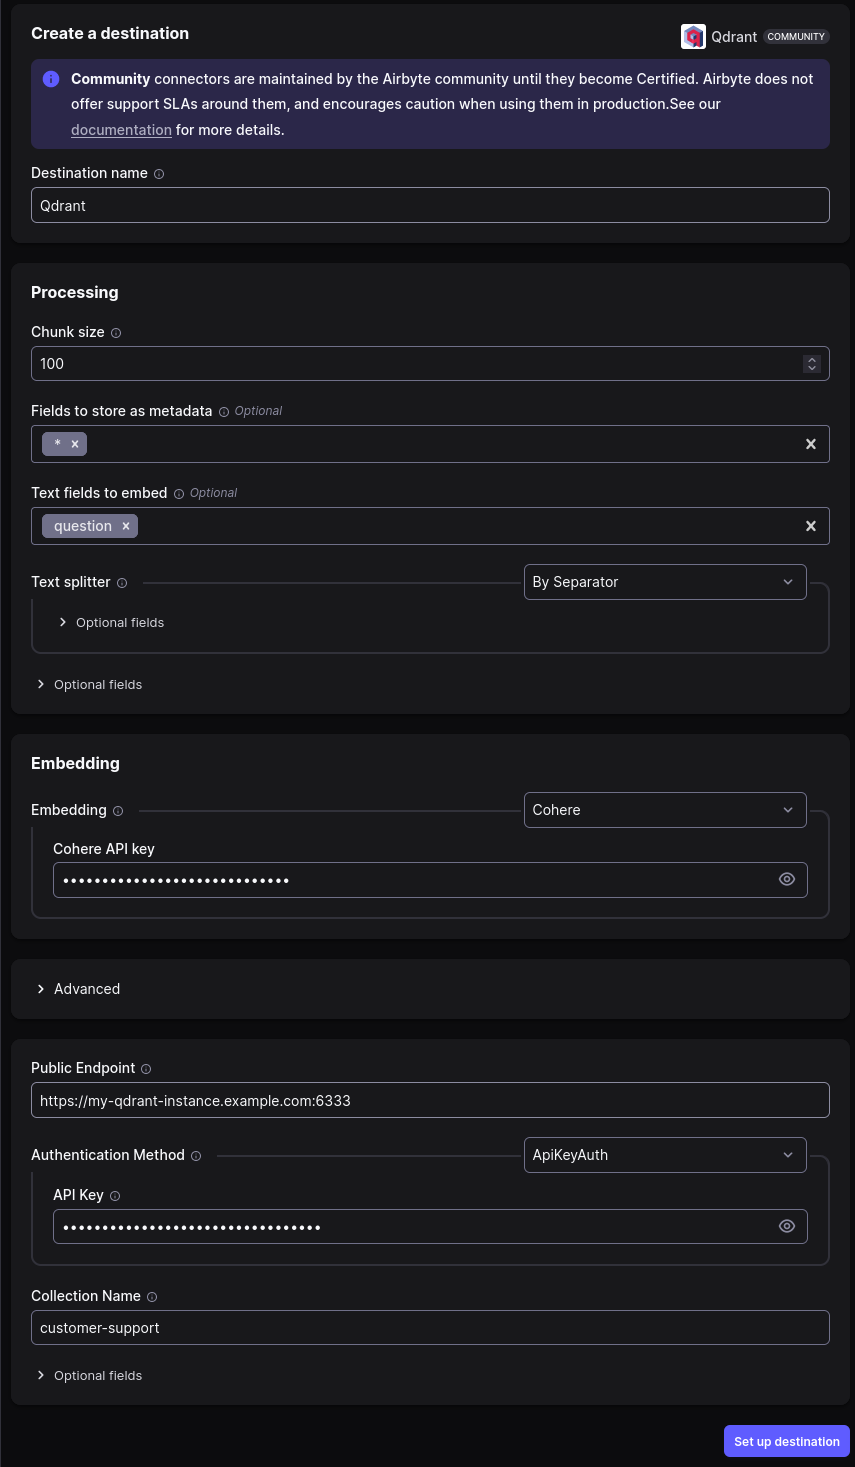Open the Authentication Method ApiKeyAuth dropdown

click(665, 1155)
